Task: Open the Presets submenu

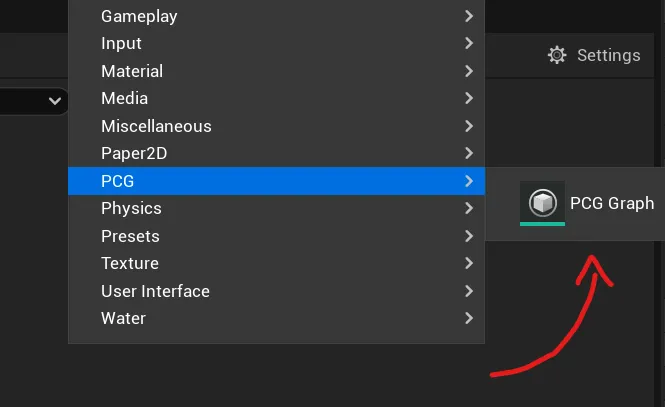Action: click(x=277, y=236)
